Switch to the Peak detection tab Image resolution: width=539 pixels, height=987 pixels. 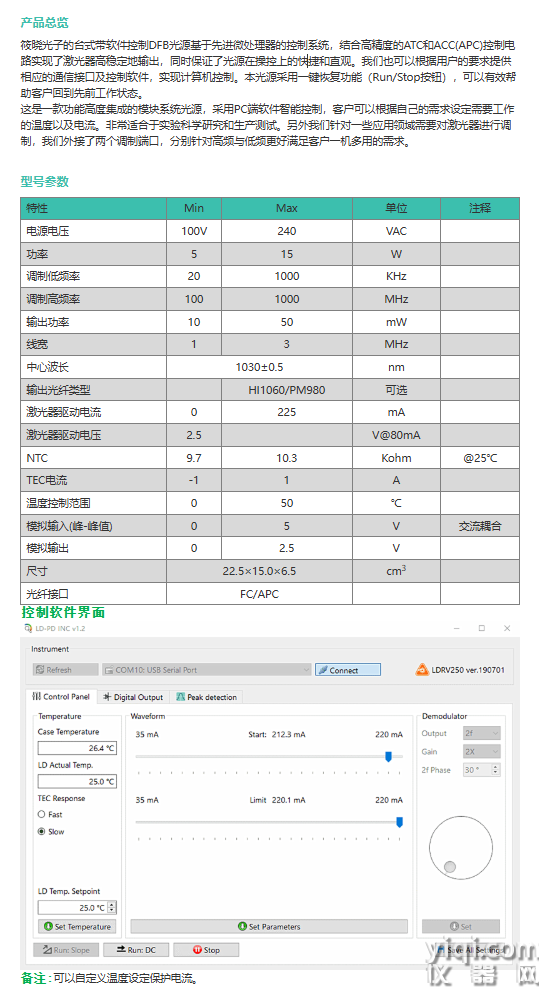click(x=207, y=697)
